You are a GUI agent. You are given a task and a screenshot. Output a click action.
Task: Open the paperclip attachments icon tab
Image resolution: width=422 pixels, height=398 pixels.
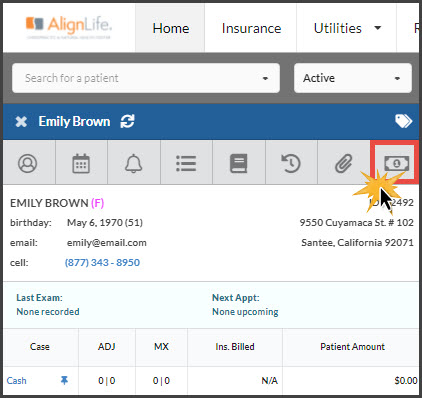(344, 163)
